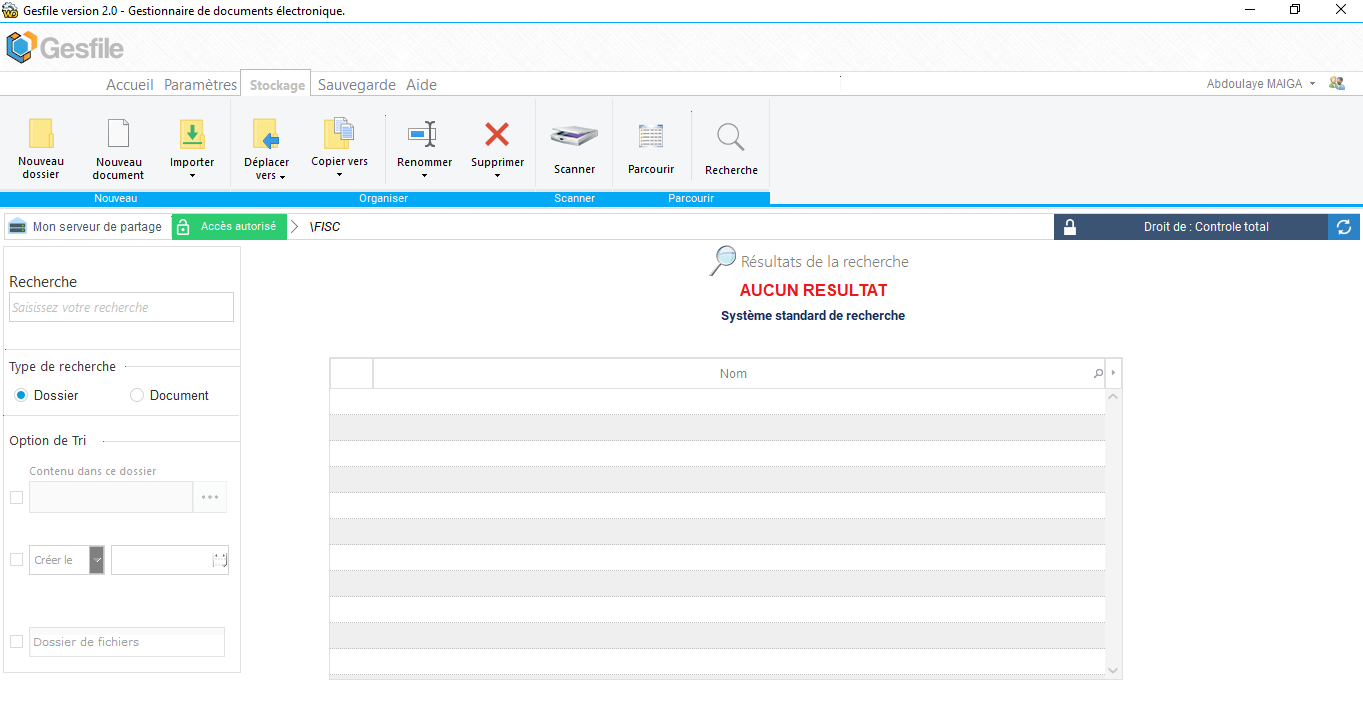Viewport: 1363px width, 703px height.
Task: Select the Document search type
Action: [137, 395]
